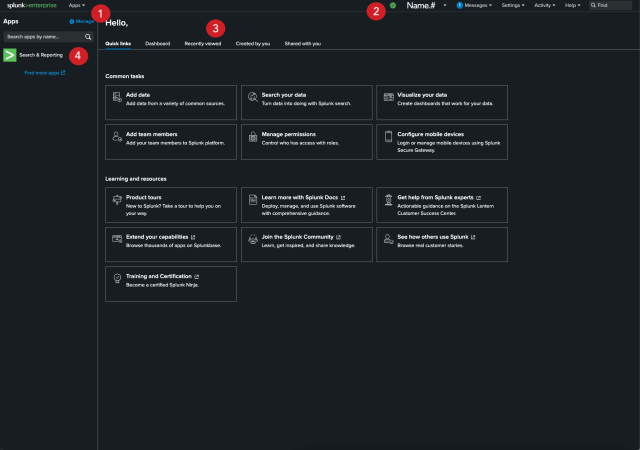Open the Messages dropdown

click(474, 5)
